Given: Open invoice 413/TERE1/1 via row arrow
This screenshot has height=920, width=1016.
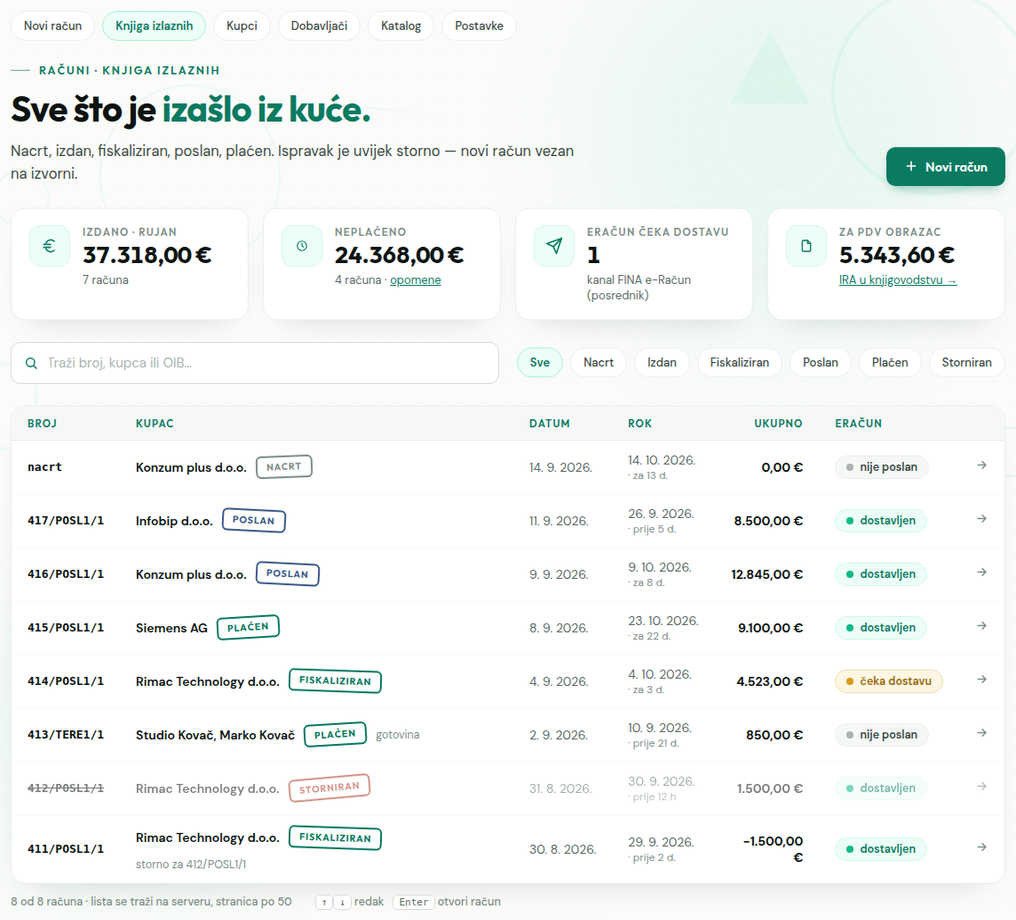Looking at the screenshot, I should (982, 733).
